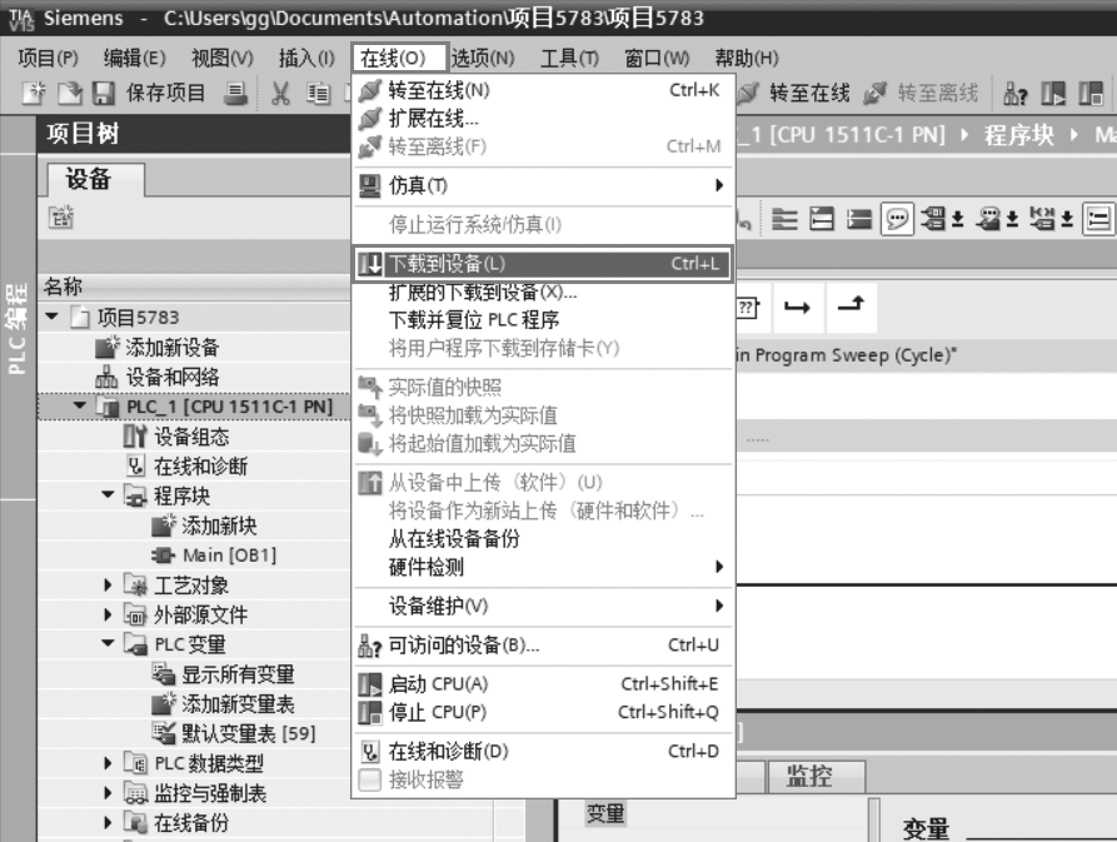Viewport: 1117px width, 842px height.
Task: Choose 可访问的设备(B)... menu entry
Action: click(543, 645)
